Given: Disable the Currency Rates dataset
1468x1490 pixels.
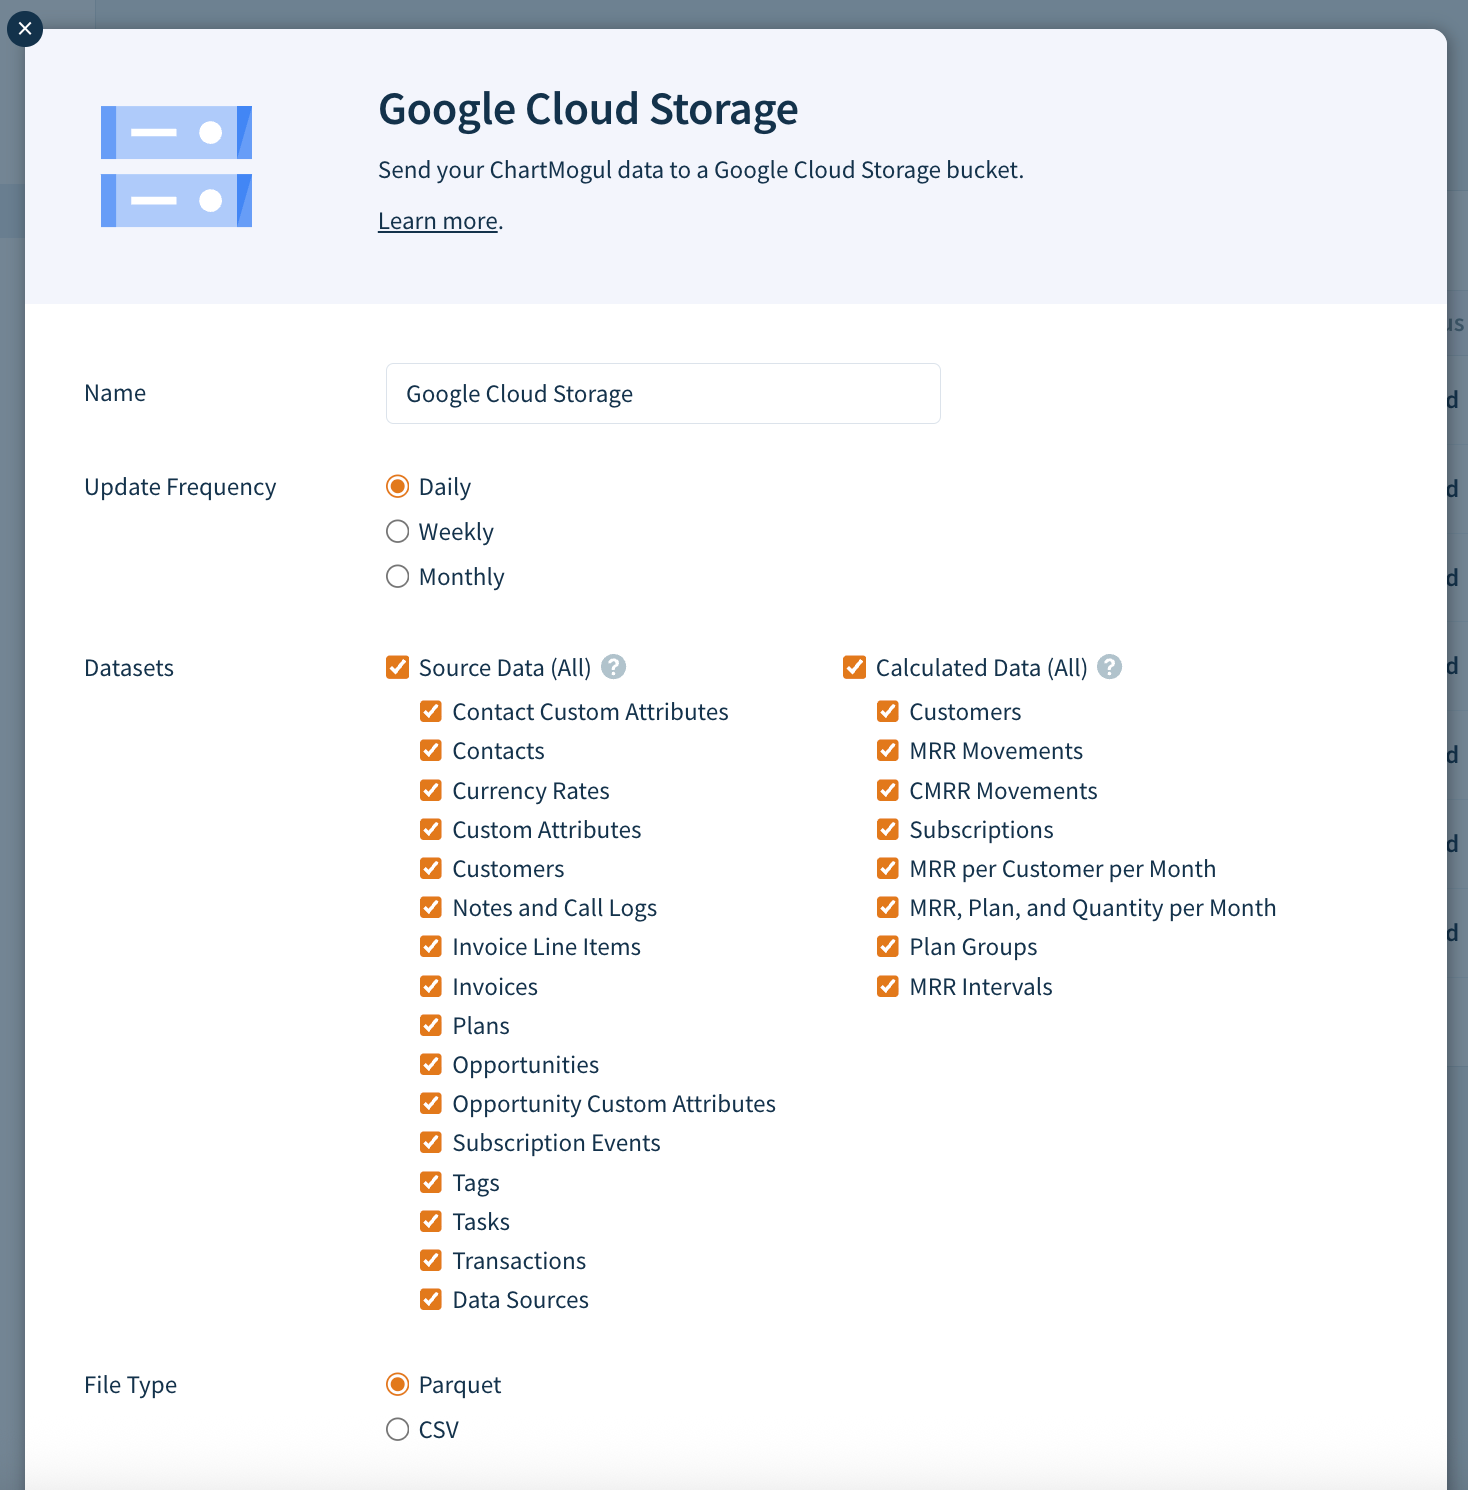Looking at the screenshot, I should 431,791.
